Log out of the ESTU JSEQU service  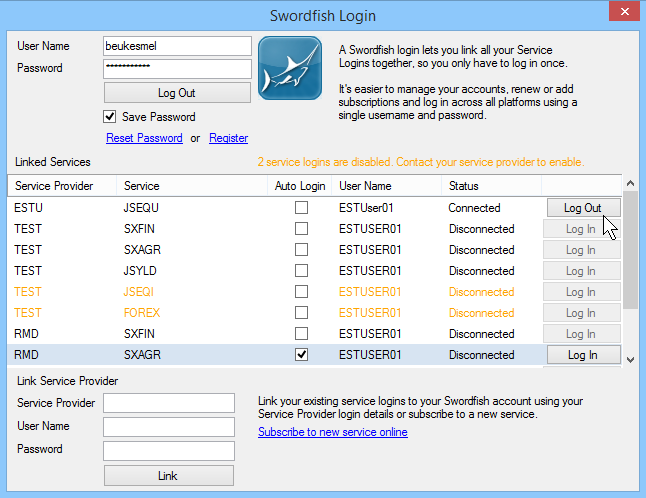[582, 208]
